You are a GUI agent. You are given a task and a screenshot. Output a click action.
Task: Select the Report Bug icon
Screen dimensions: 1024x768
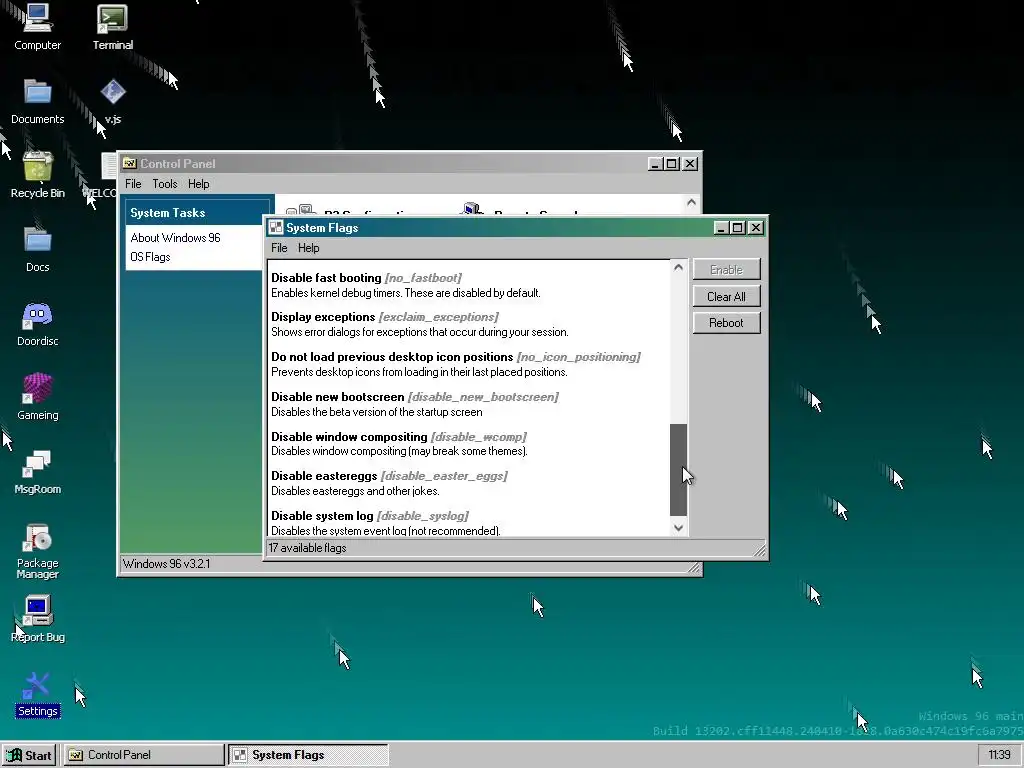click(37, 619)
